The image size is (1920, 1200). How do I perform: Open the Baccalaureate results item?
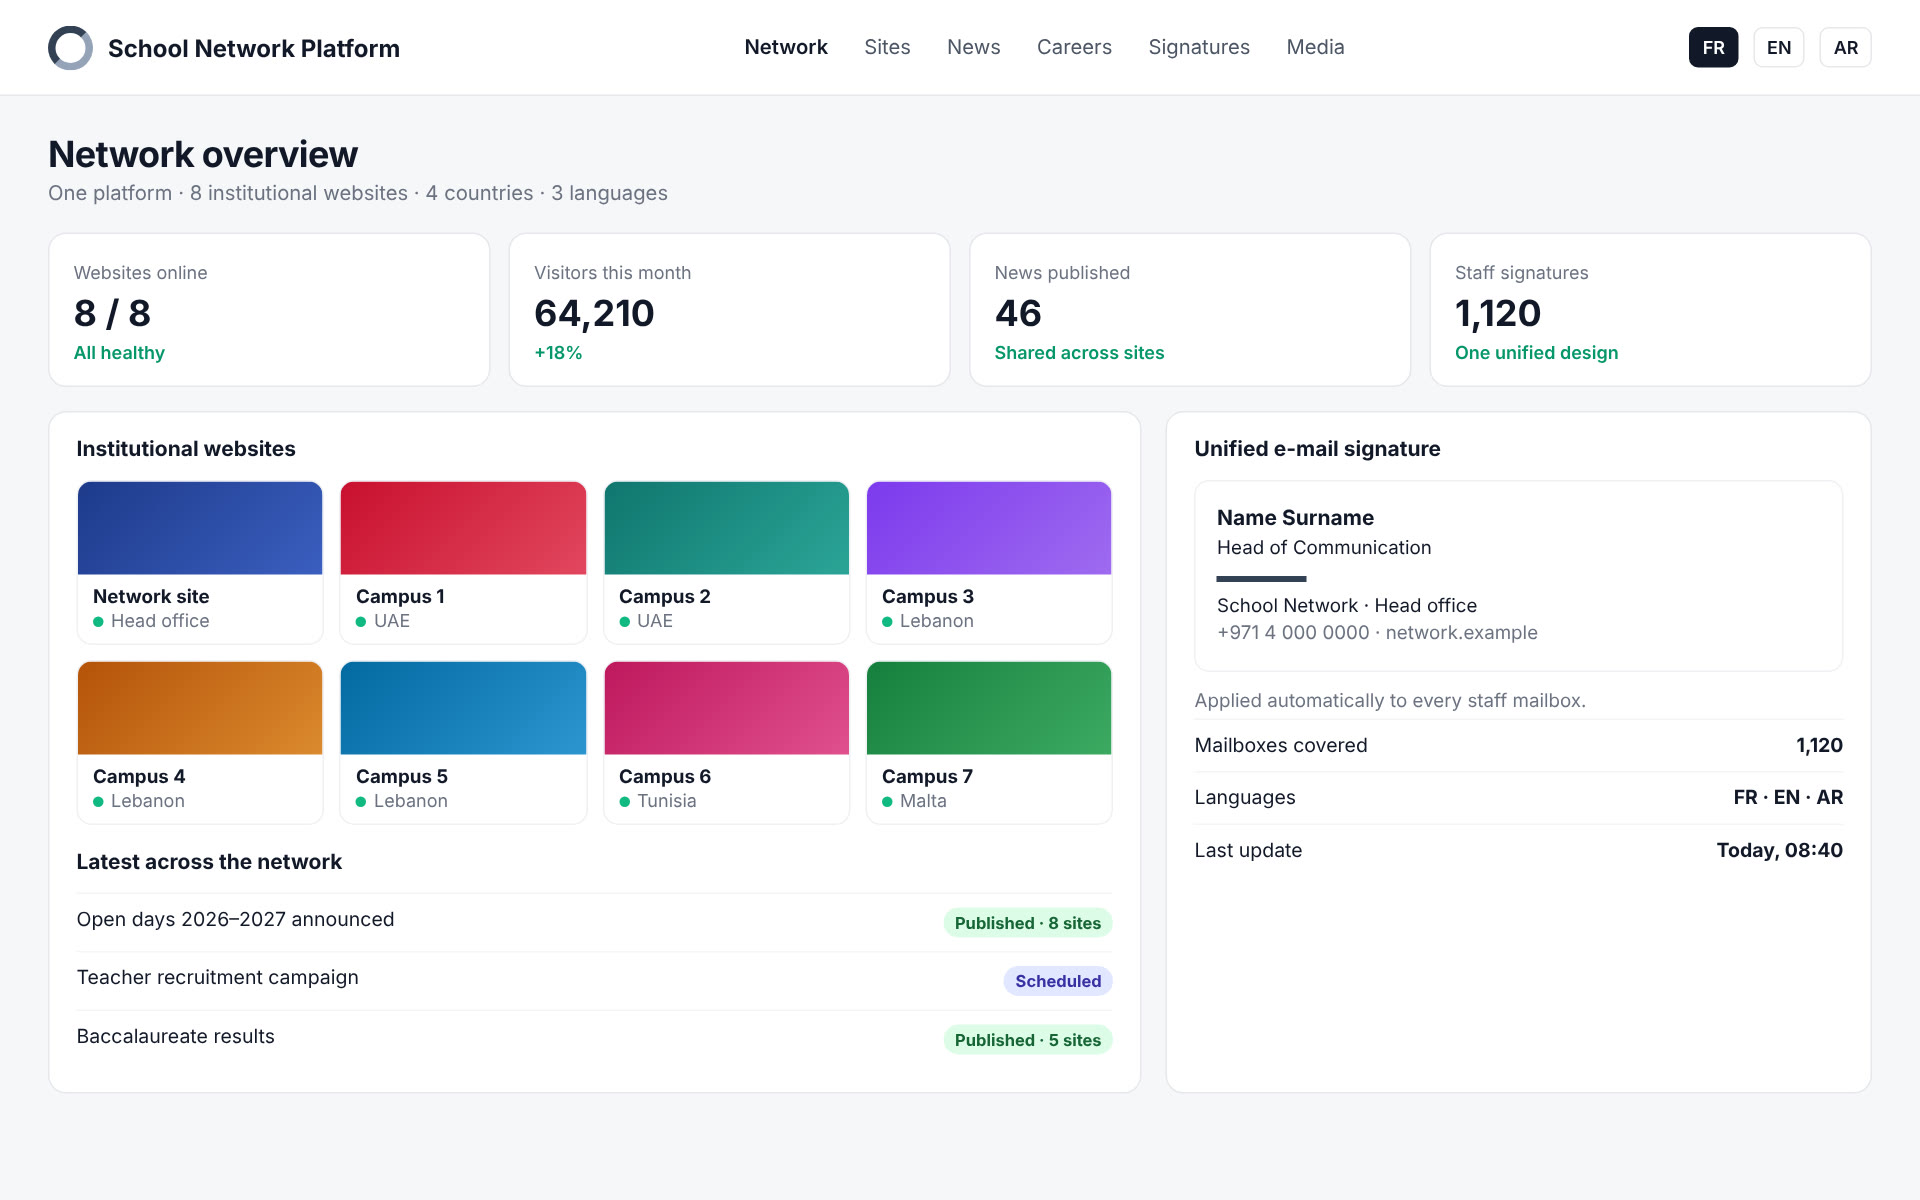[x=594, y=1038]
